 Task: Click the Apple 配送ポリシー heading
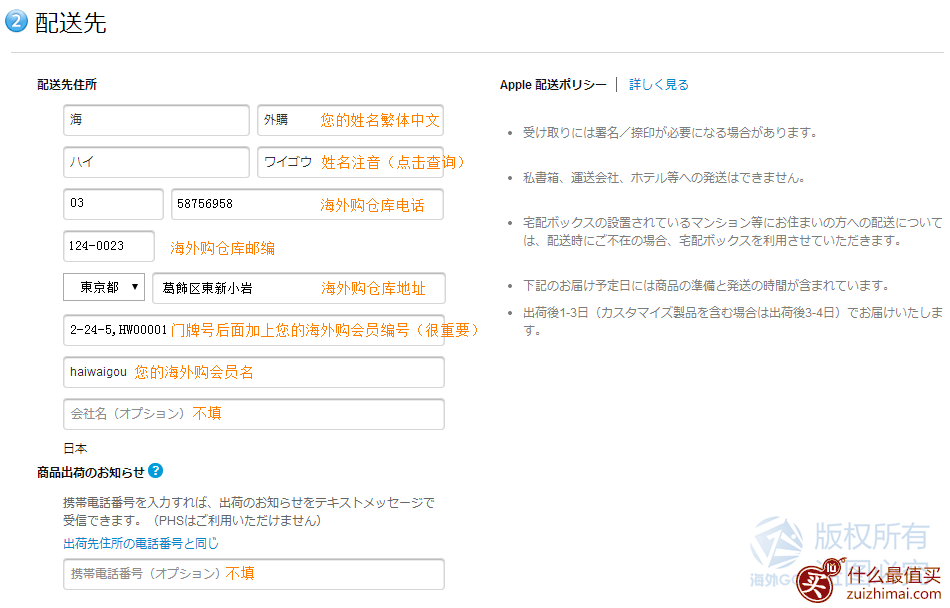553,85
